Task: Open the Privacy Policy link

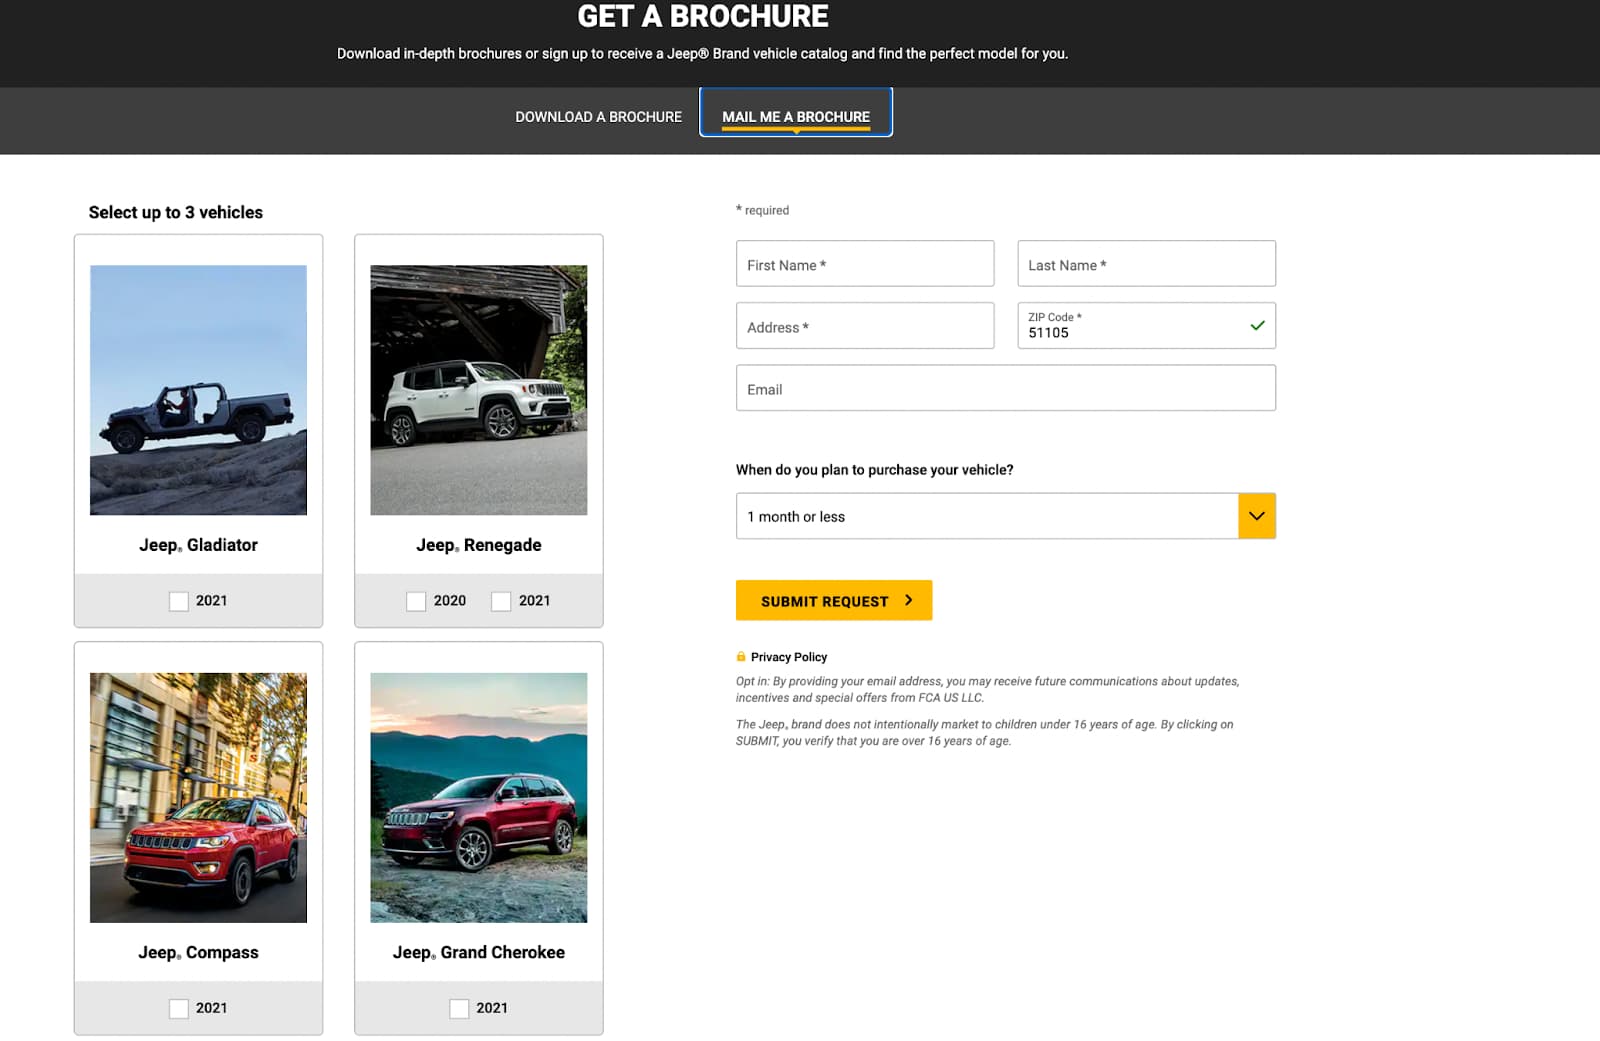Action: tap(789, 657)
